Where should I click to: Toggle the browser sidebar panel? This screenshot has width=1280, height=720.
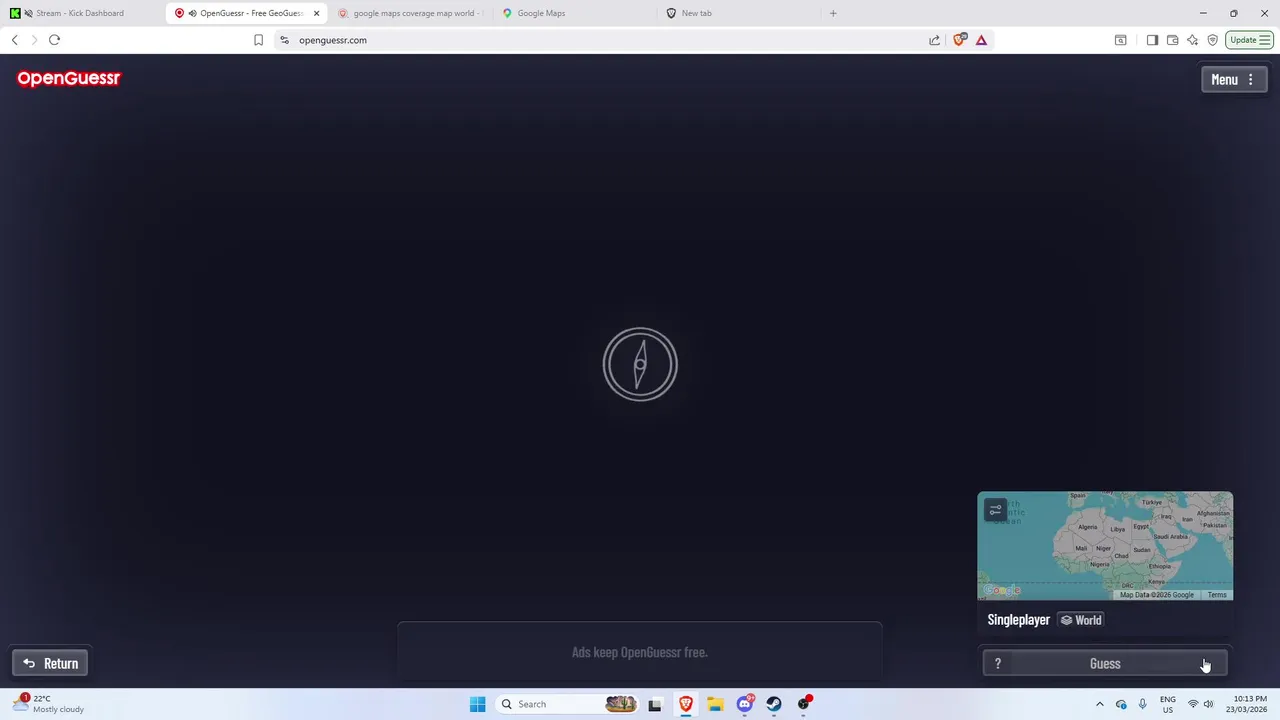click(1152, 40)
